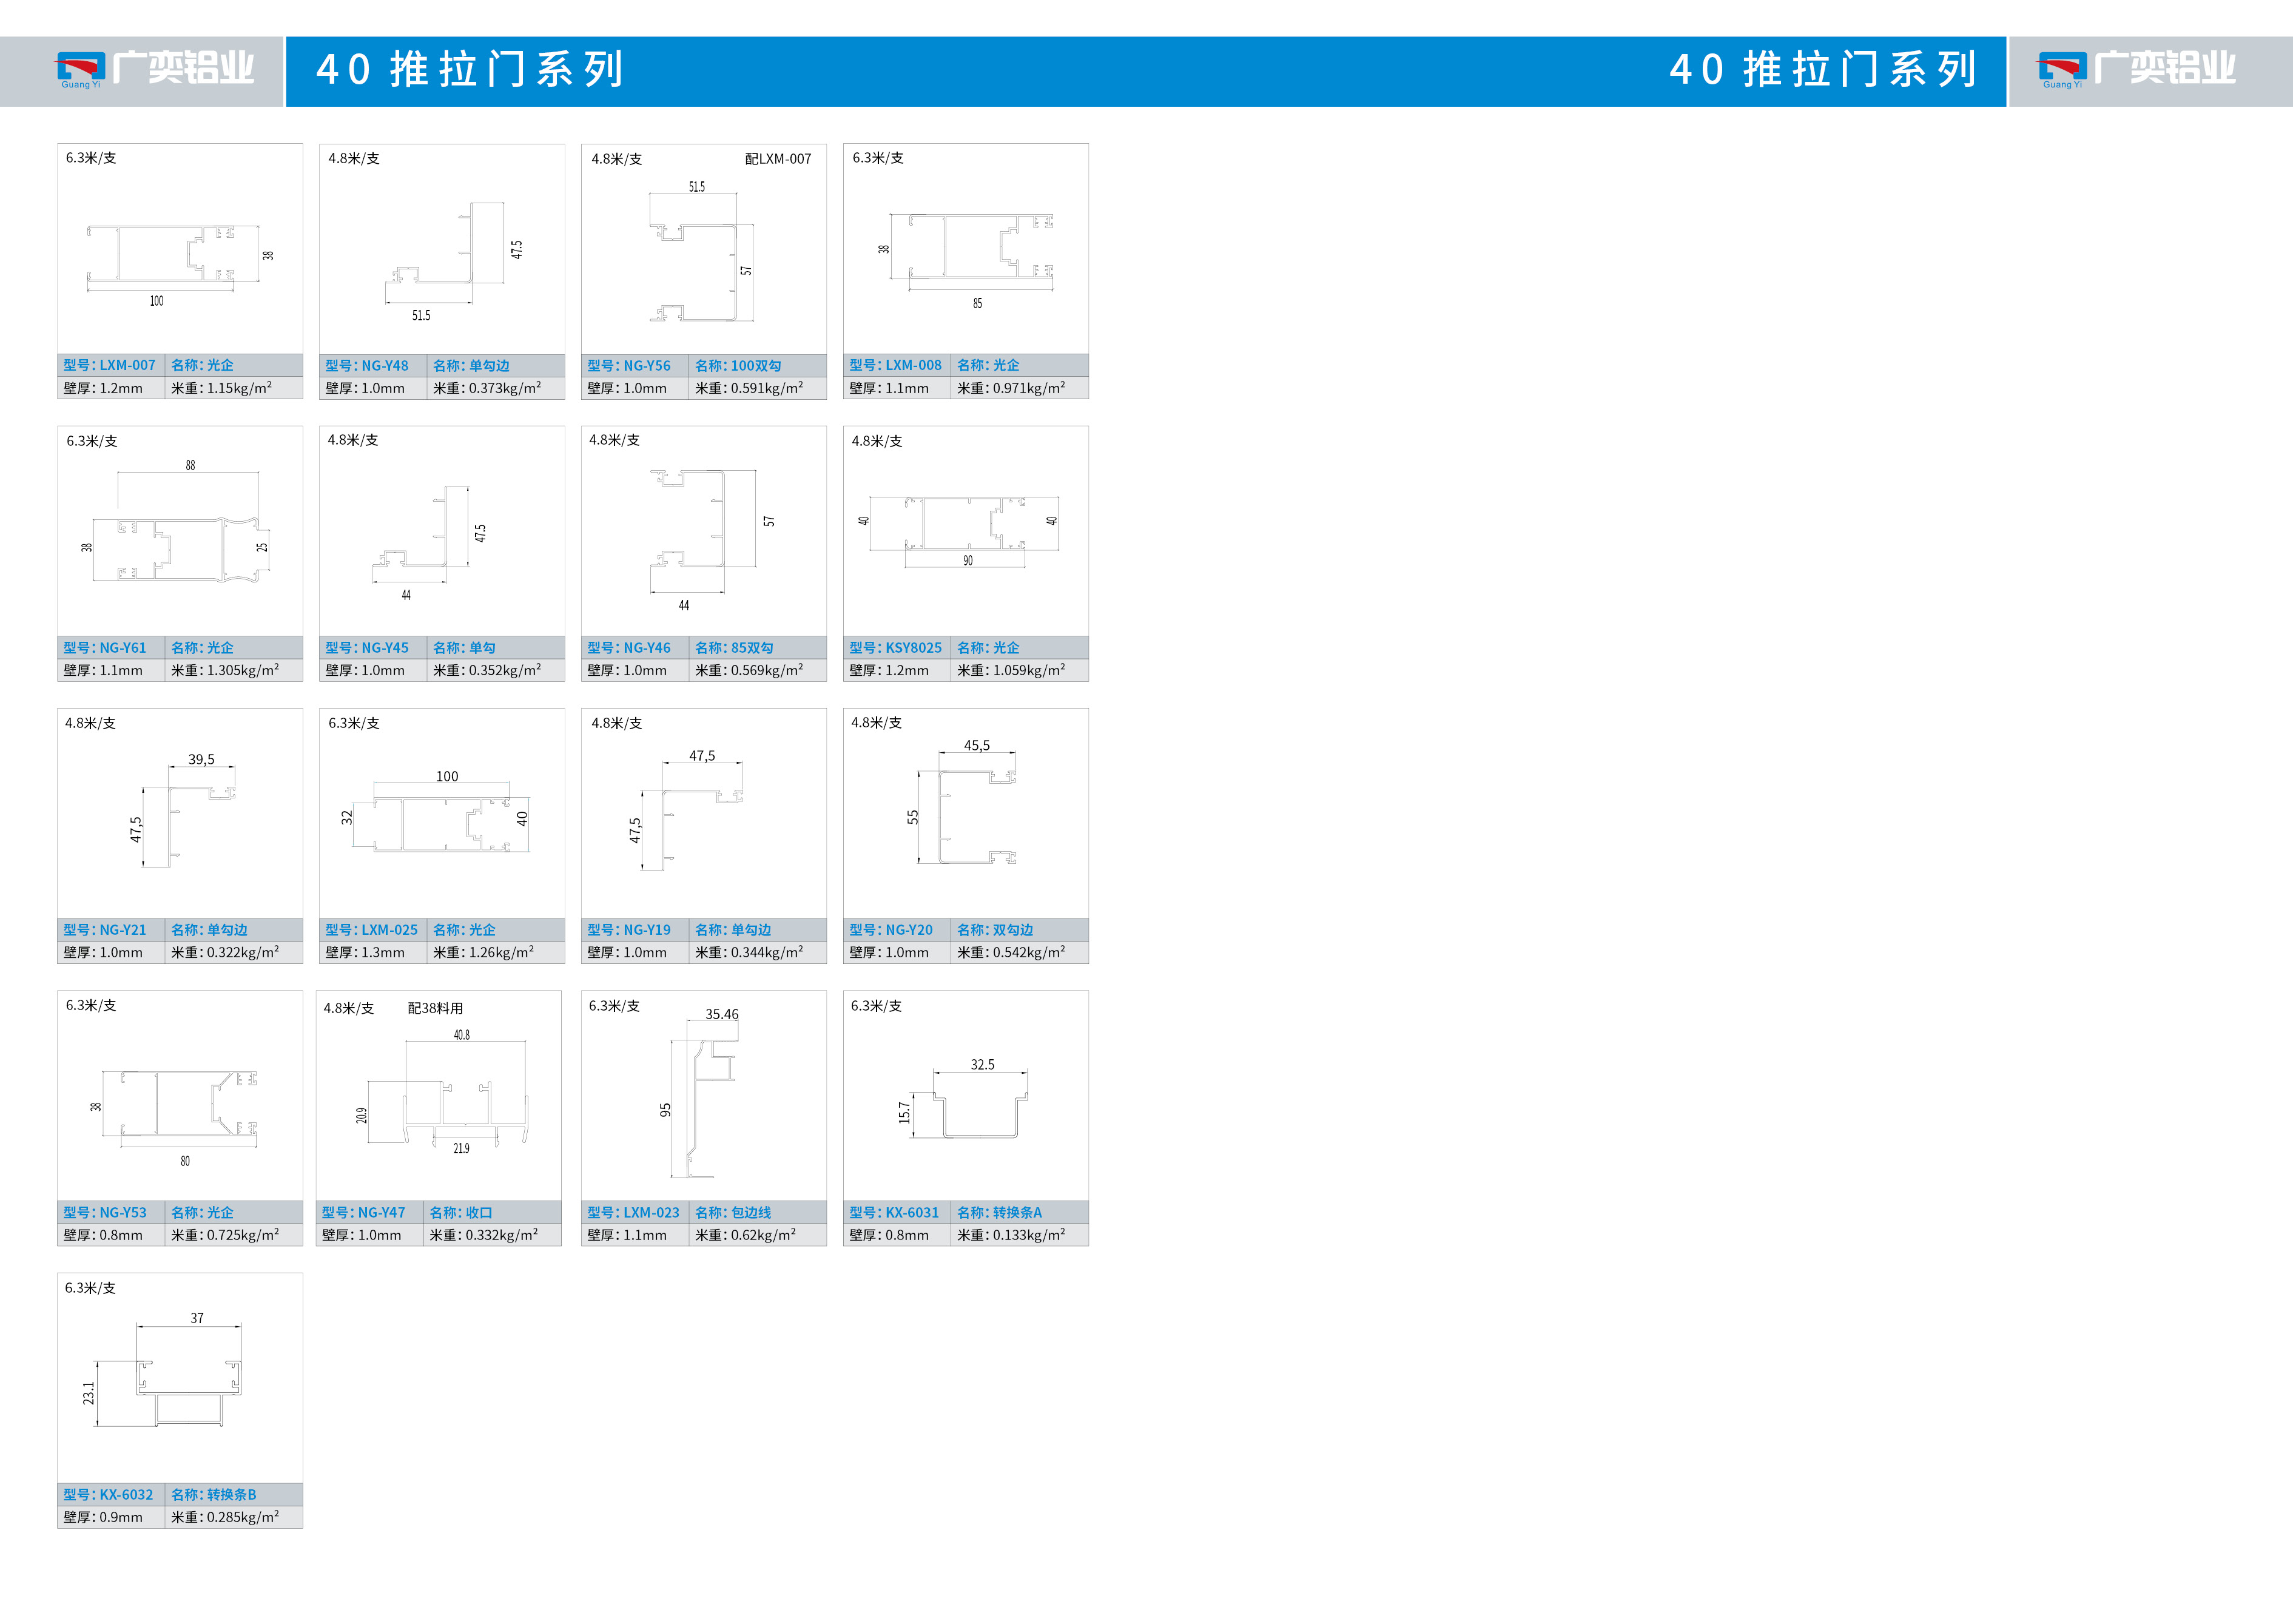Select the LXM-025 profile drawing
This screenshot has width=2293, height=1624.
(x=435, y=811)
